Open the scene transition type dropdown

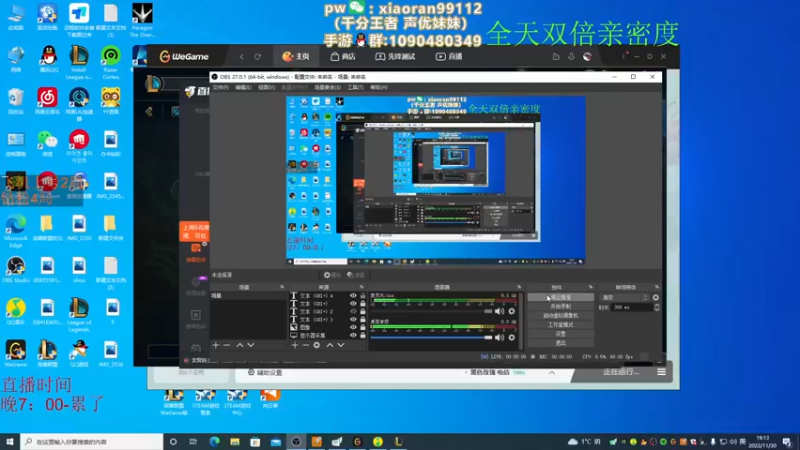(624, 297)
